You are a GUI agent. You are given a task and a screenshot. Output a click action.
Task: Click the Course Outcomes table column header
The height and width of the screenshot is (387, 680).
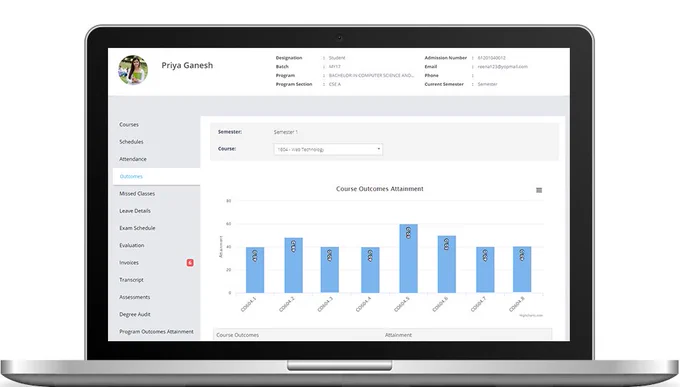tap(238, 335)
